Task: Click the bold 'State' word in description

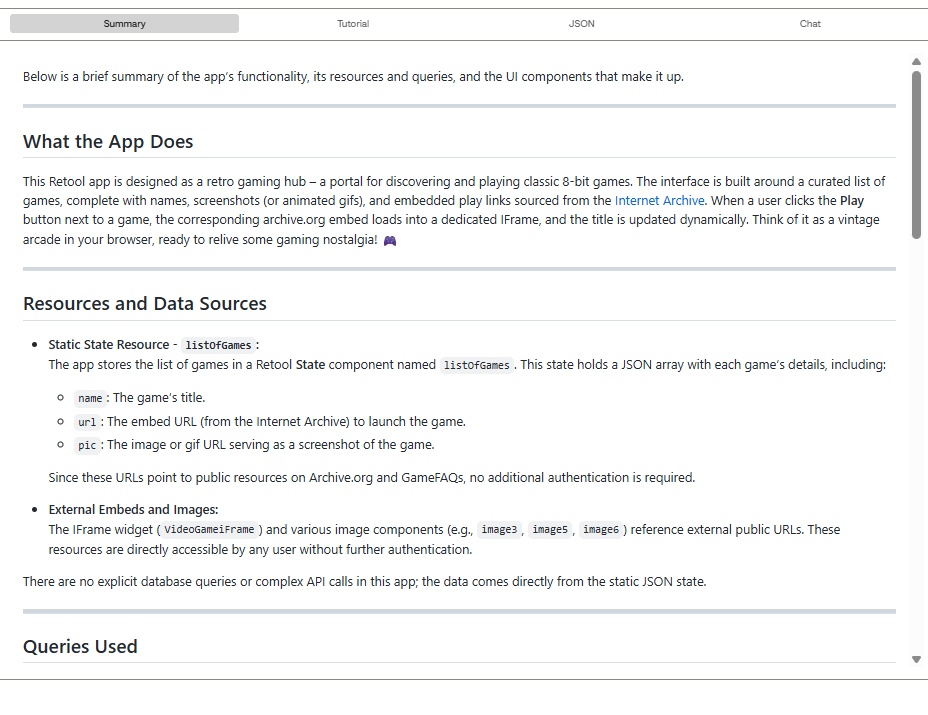Action: tap(310, 365)
